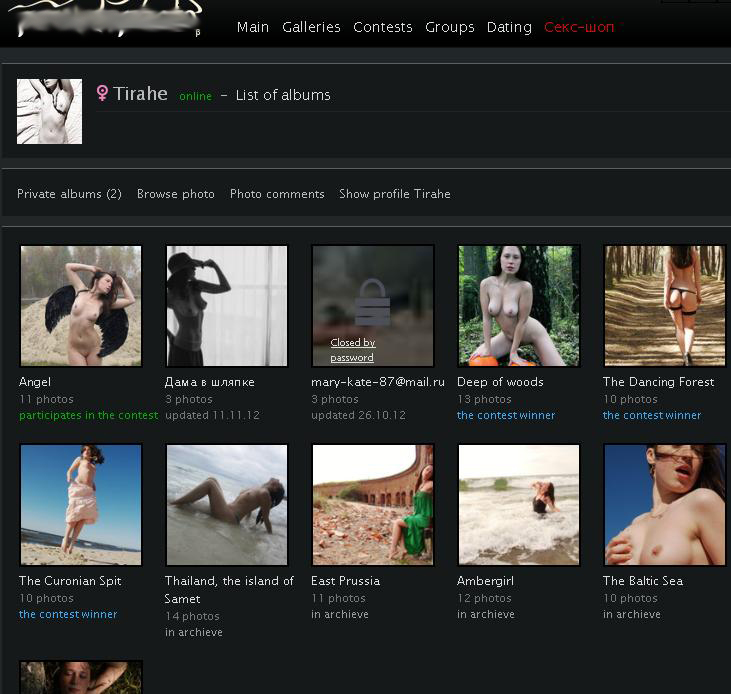Select in archieve under East Prussia
Viewport: 731px width, 694px height.
tap(340, 614)
